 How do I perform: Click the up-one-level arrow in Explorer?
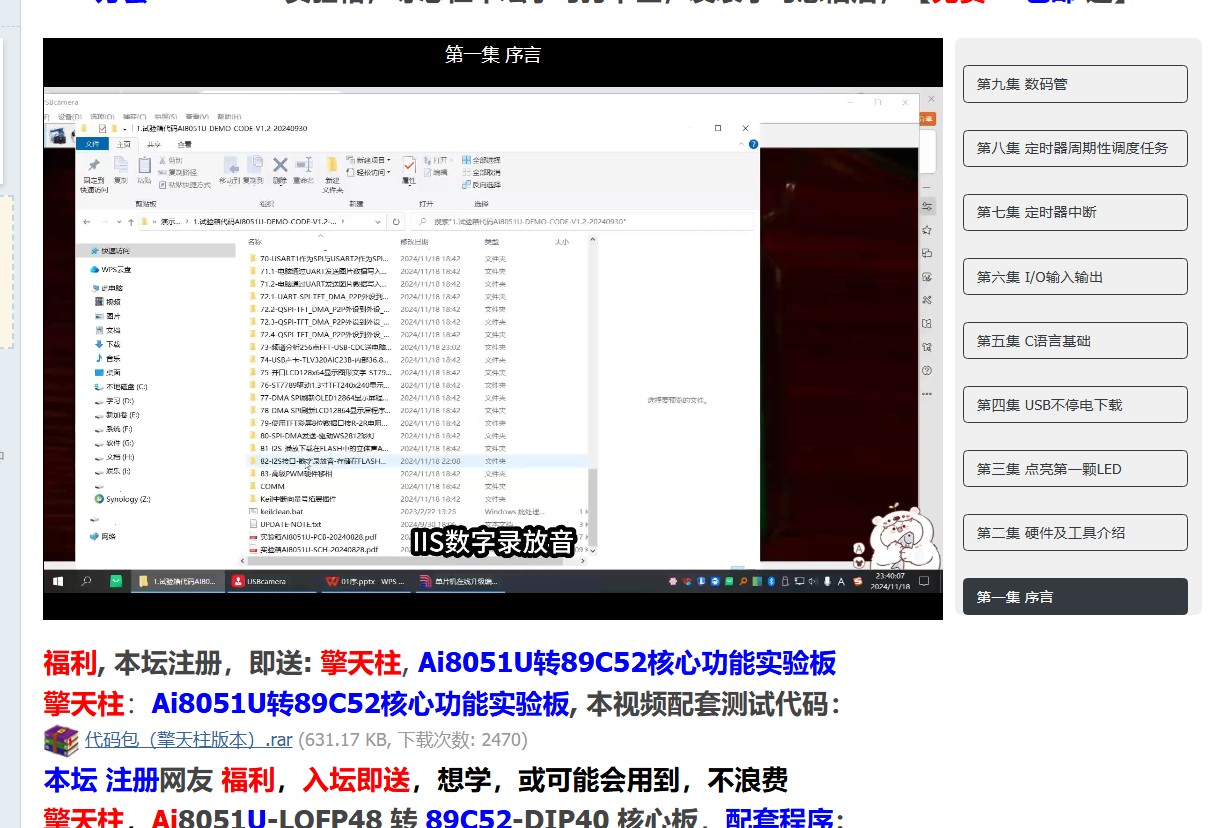(132, 221)
